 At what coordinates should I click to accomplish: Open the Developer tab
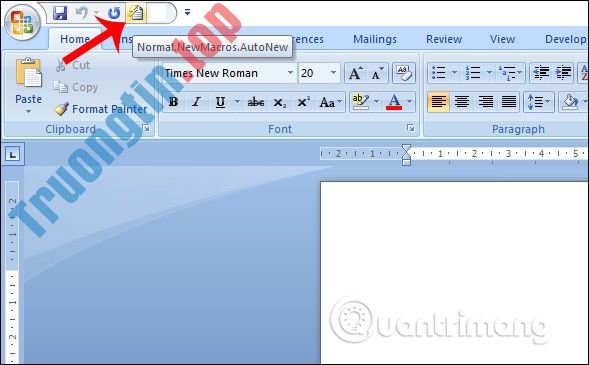click(x=565, y=39)
